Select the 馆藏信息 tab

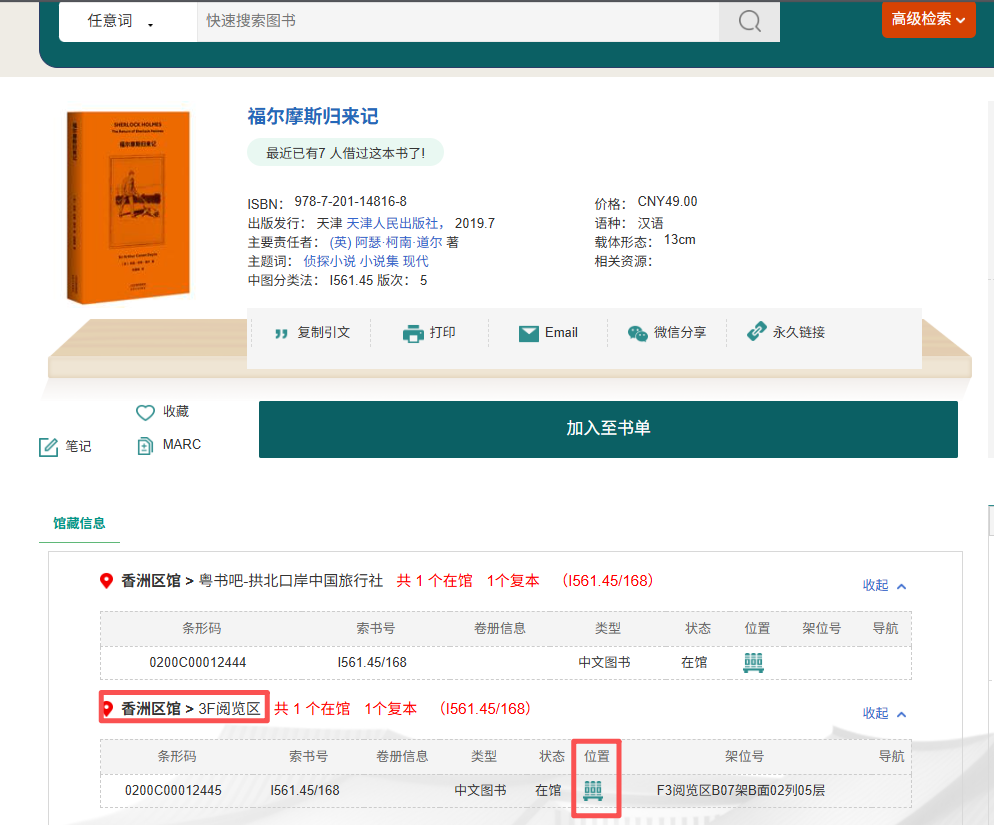[79, 523]
